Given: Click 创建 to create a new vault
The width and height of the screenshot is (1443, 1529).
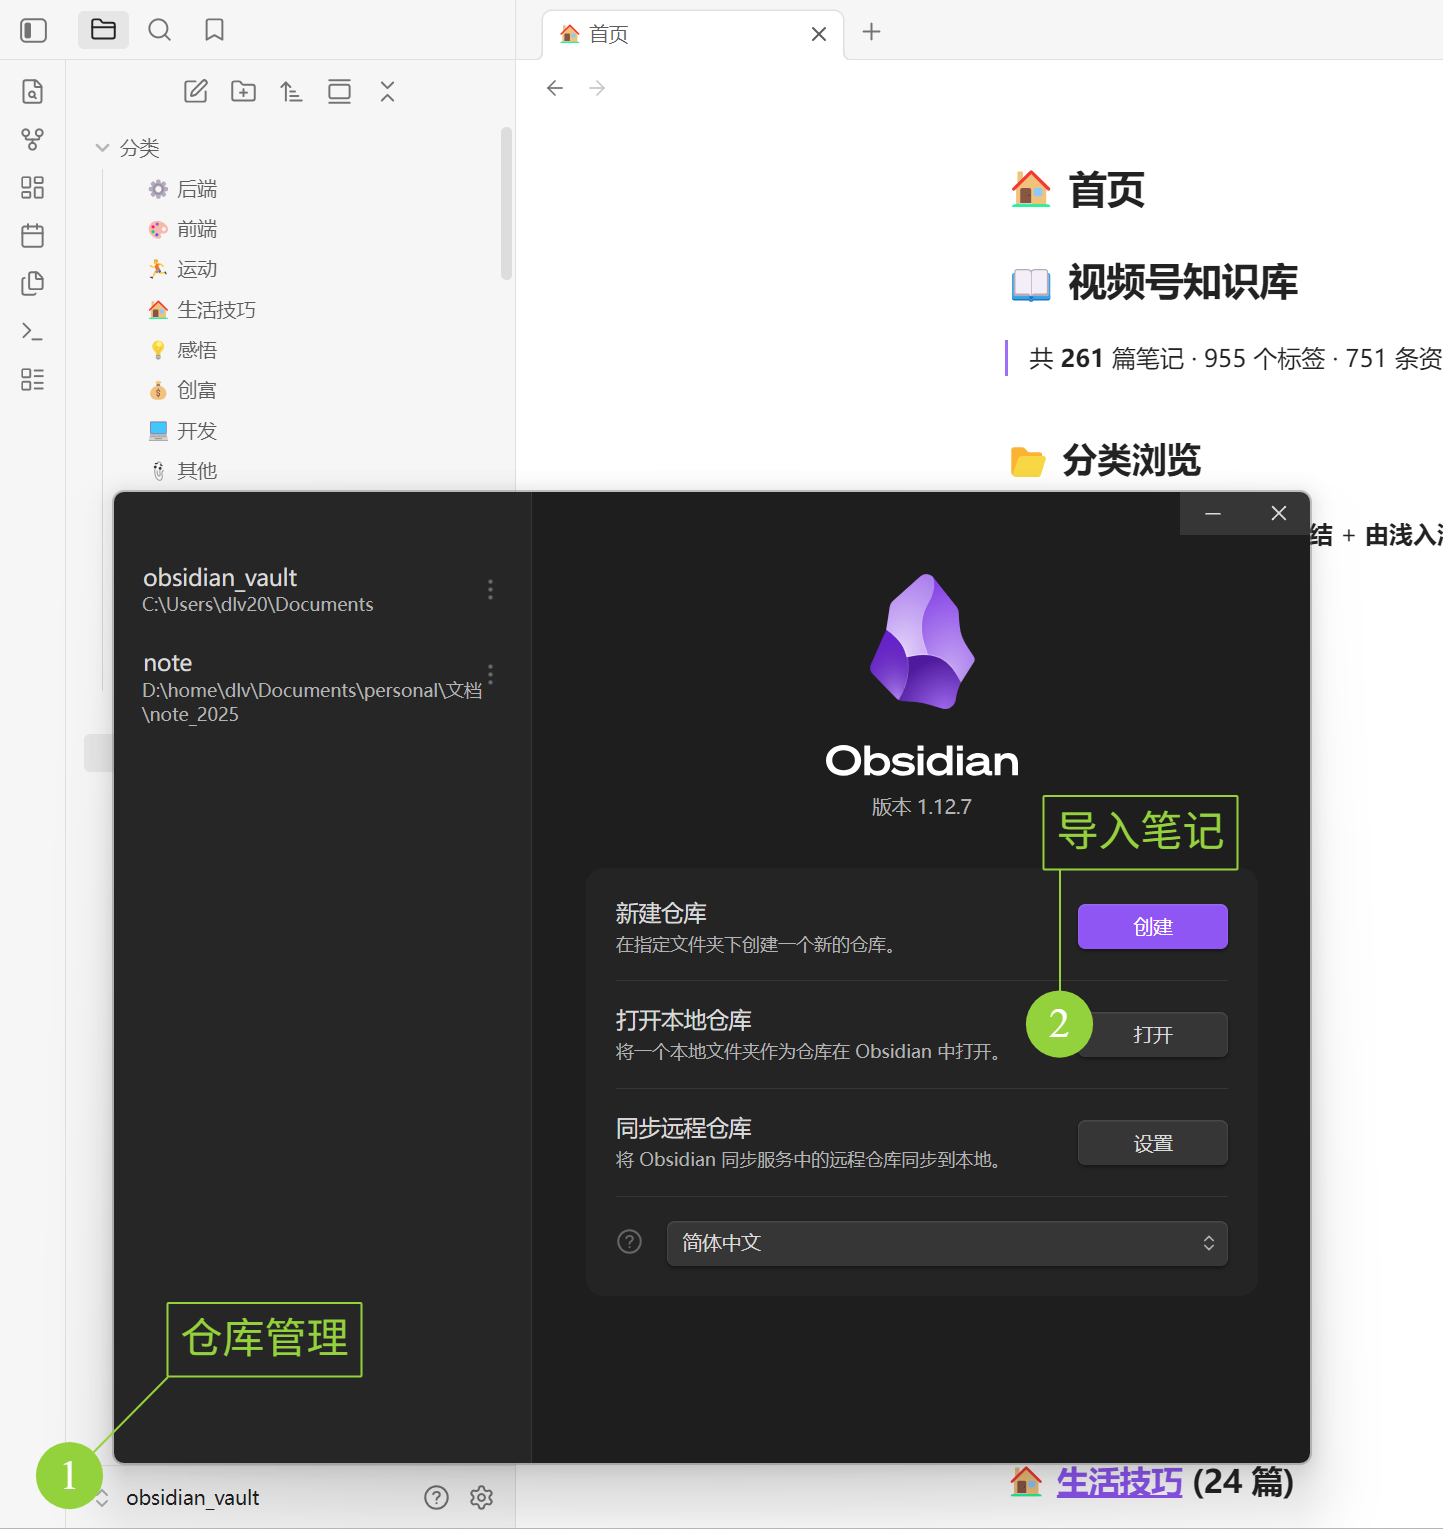Looking at the screenshot, I should pos(1152,926).
